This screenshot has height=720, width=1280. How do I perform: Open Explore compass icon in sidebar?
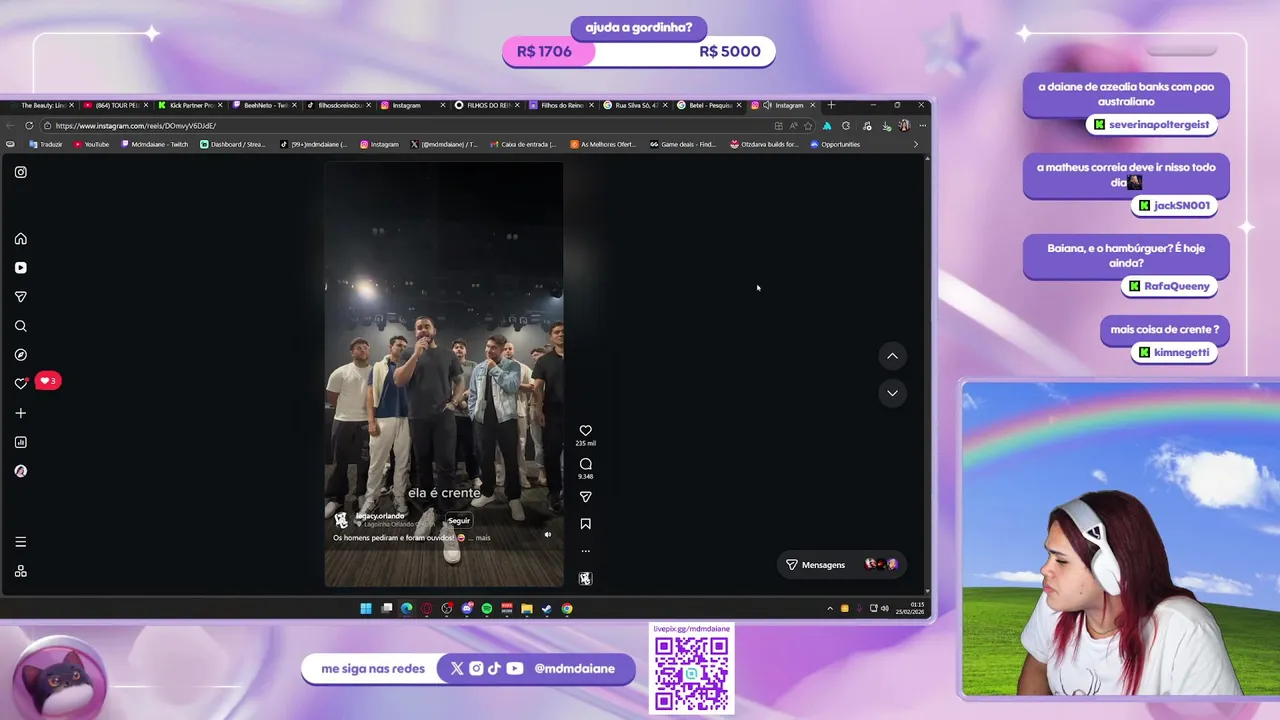pyautogui.click(x=20, y=355)
